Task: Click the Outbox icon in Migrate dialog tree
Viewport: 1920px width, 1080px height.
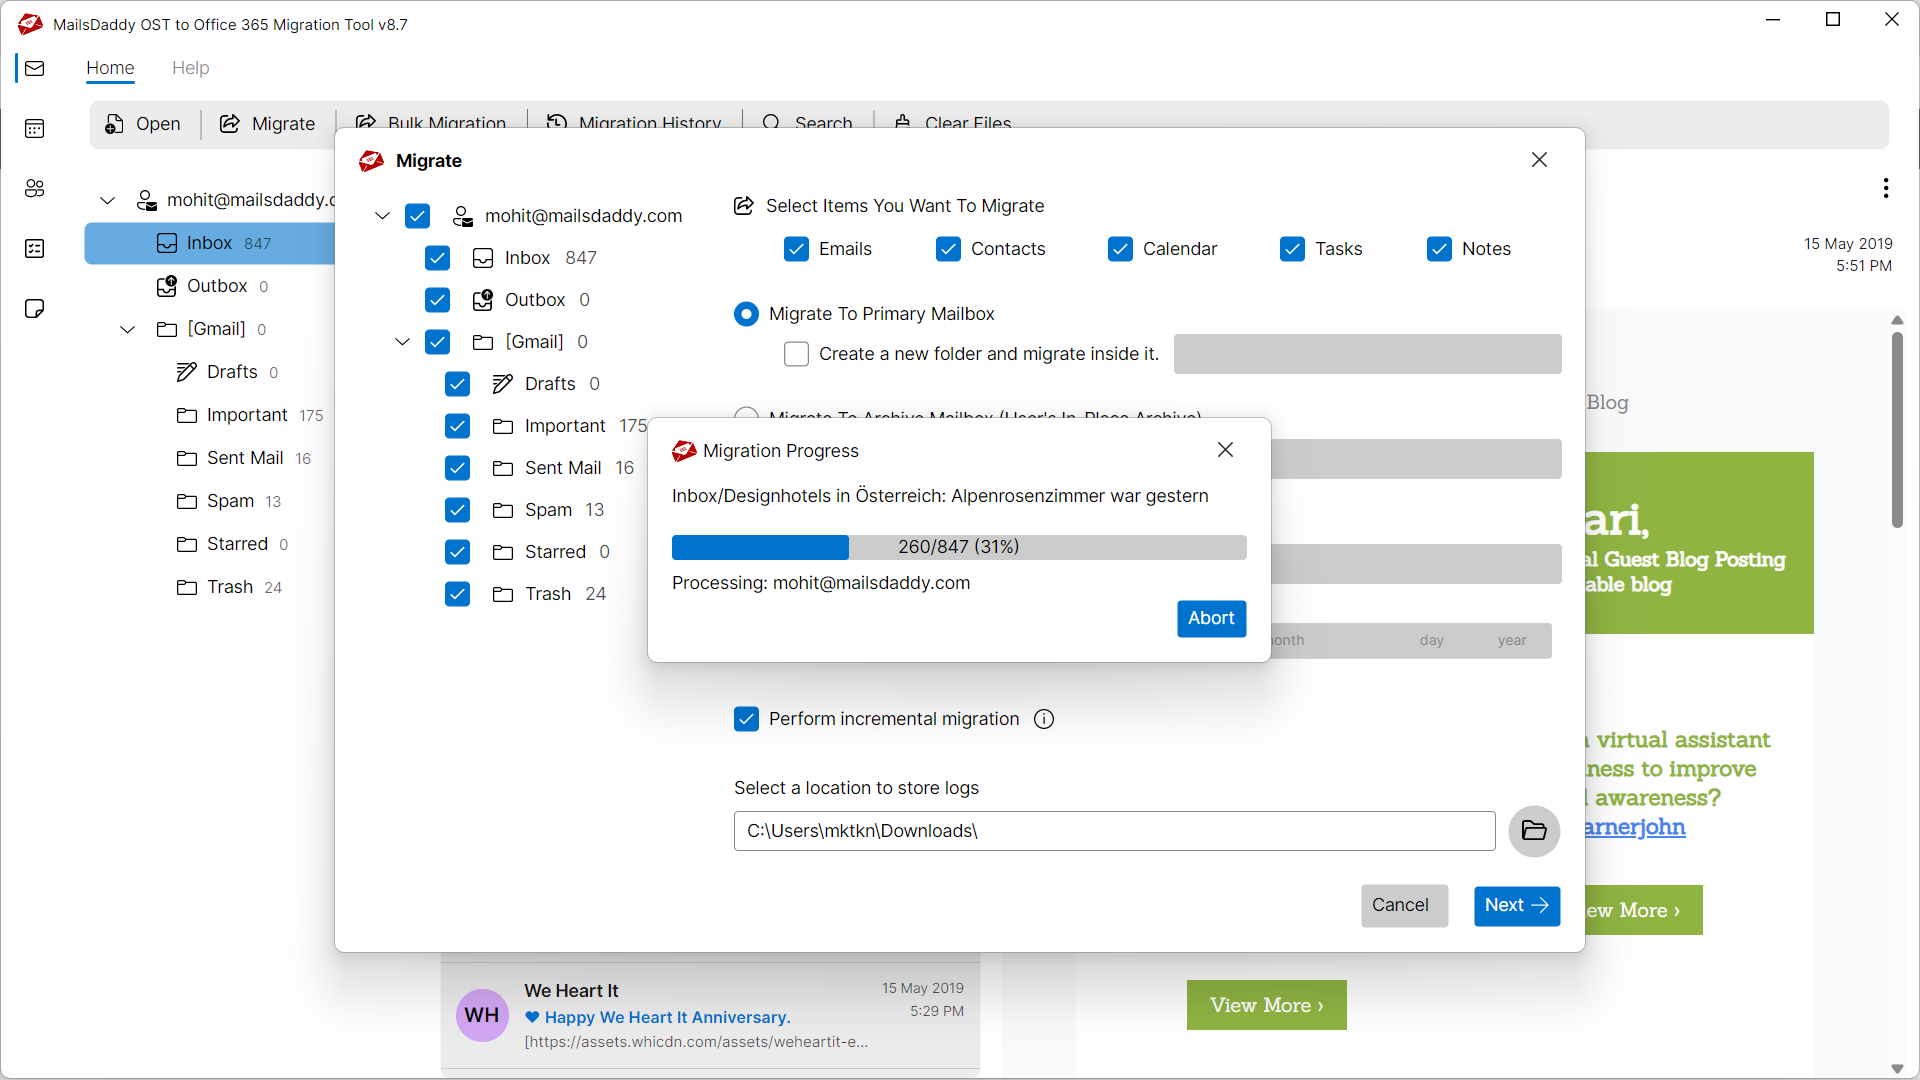Action: (x=483, y=300)
